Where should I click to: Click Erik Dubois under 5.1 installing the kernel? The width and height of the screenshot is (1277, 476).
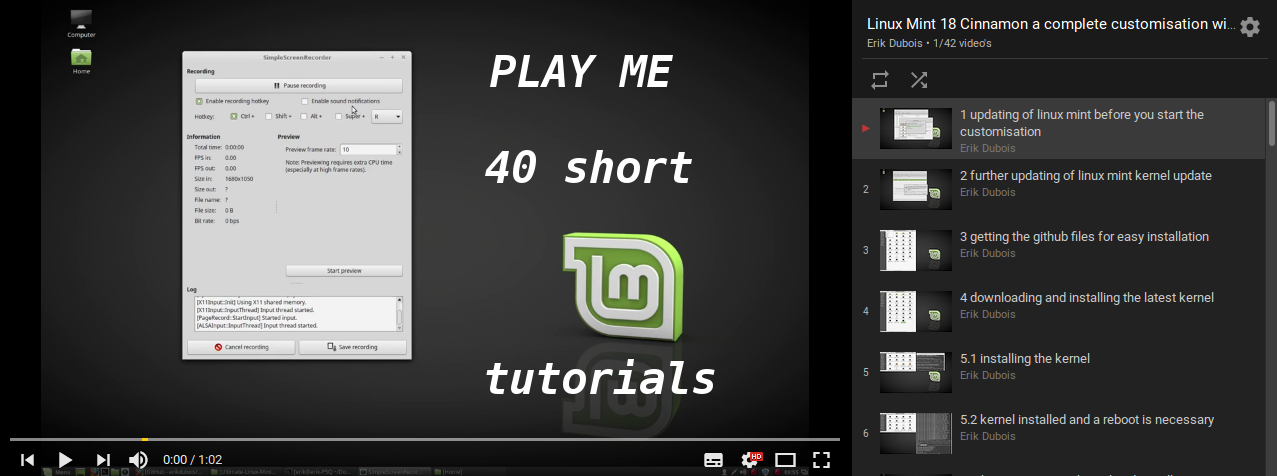[987, 376]
